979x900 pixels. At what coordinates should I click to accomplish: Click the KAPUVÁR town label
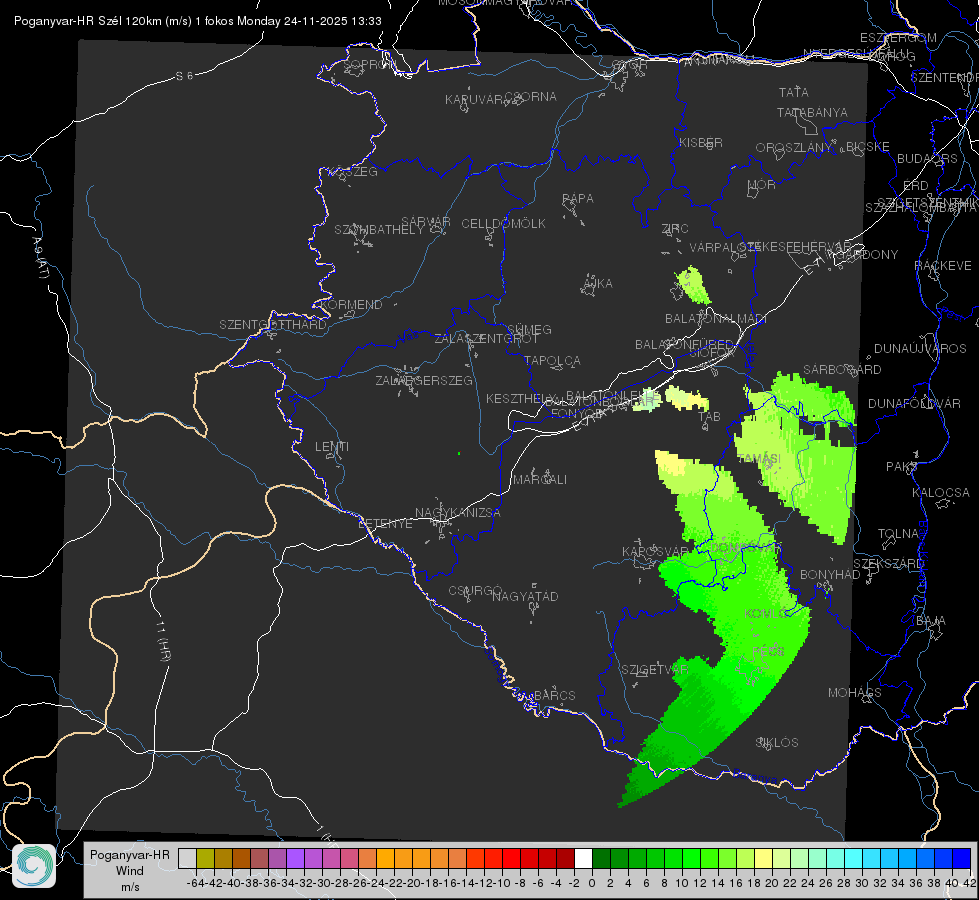[x=475, y=100]
